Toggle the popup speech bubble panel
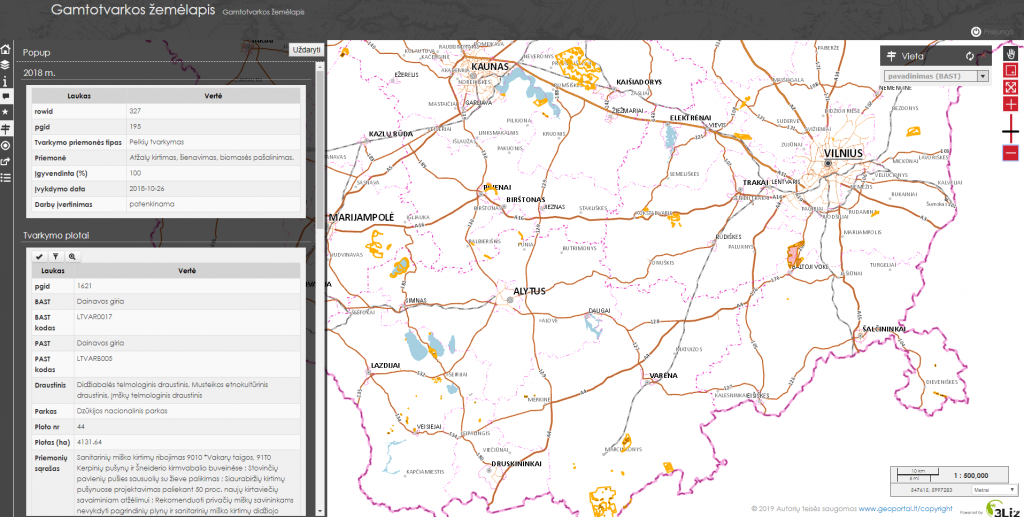Viewport: 1024px width, 517px height. click(6, 97)
